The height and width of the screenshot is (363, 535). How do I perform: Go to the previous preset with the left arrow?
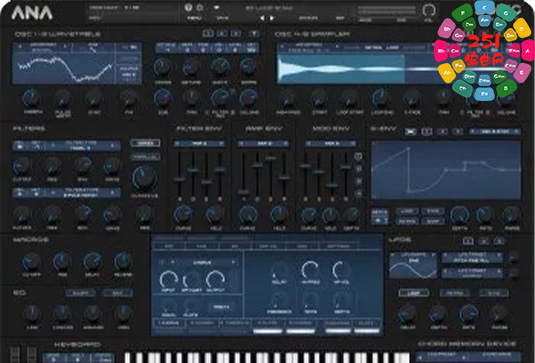click(262, 18)
